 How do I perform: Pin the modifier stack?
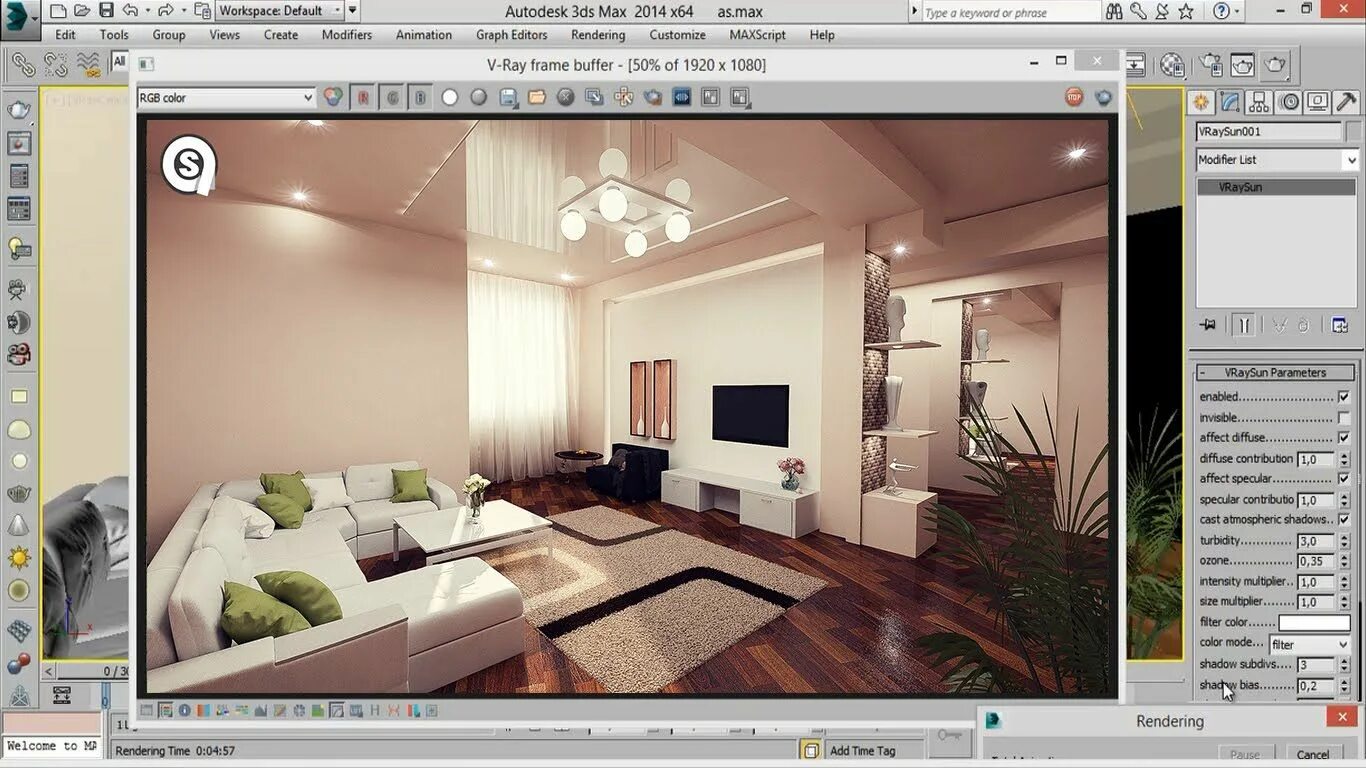click(x=1208, y=325)
